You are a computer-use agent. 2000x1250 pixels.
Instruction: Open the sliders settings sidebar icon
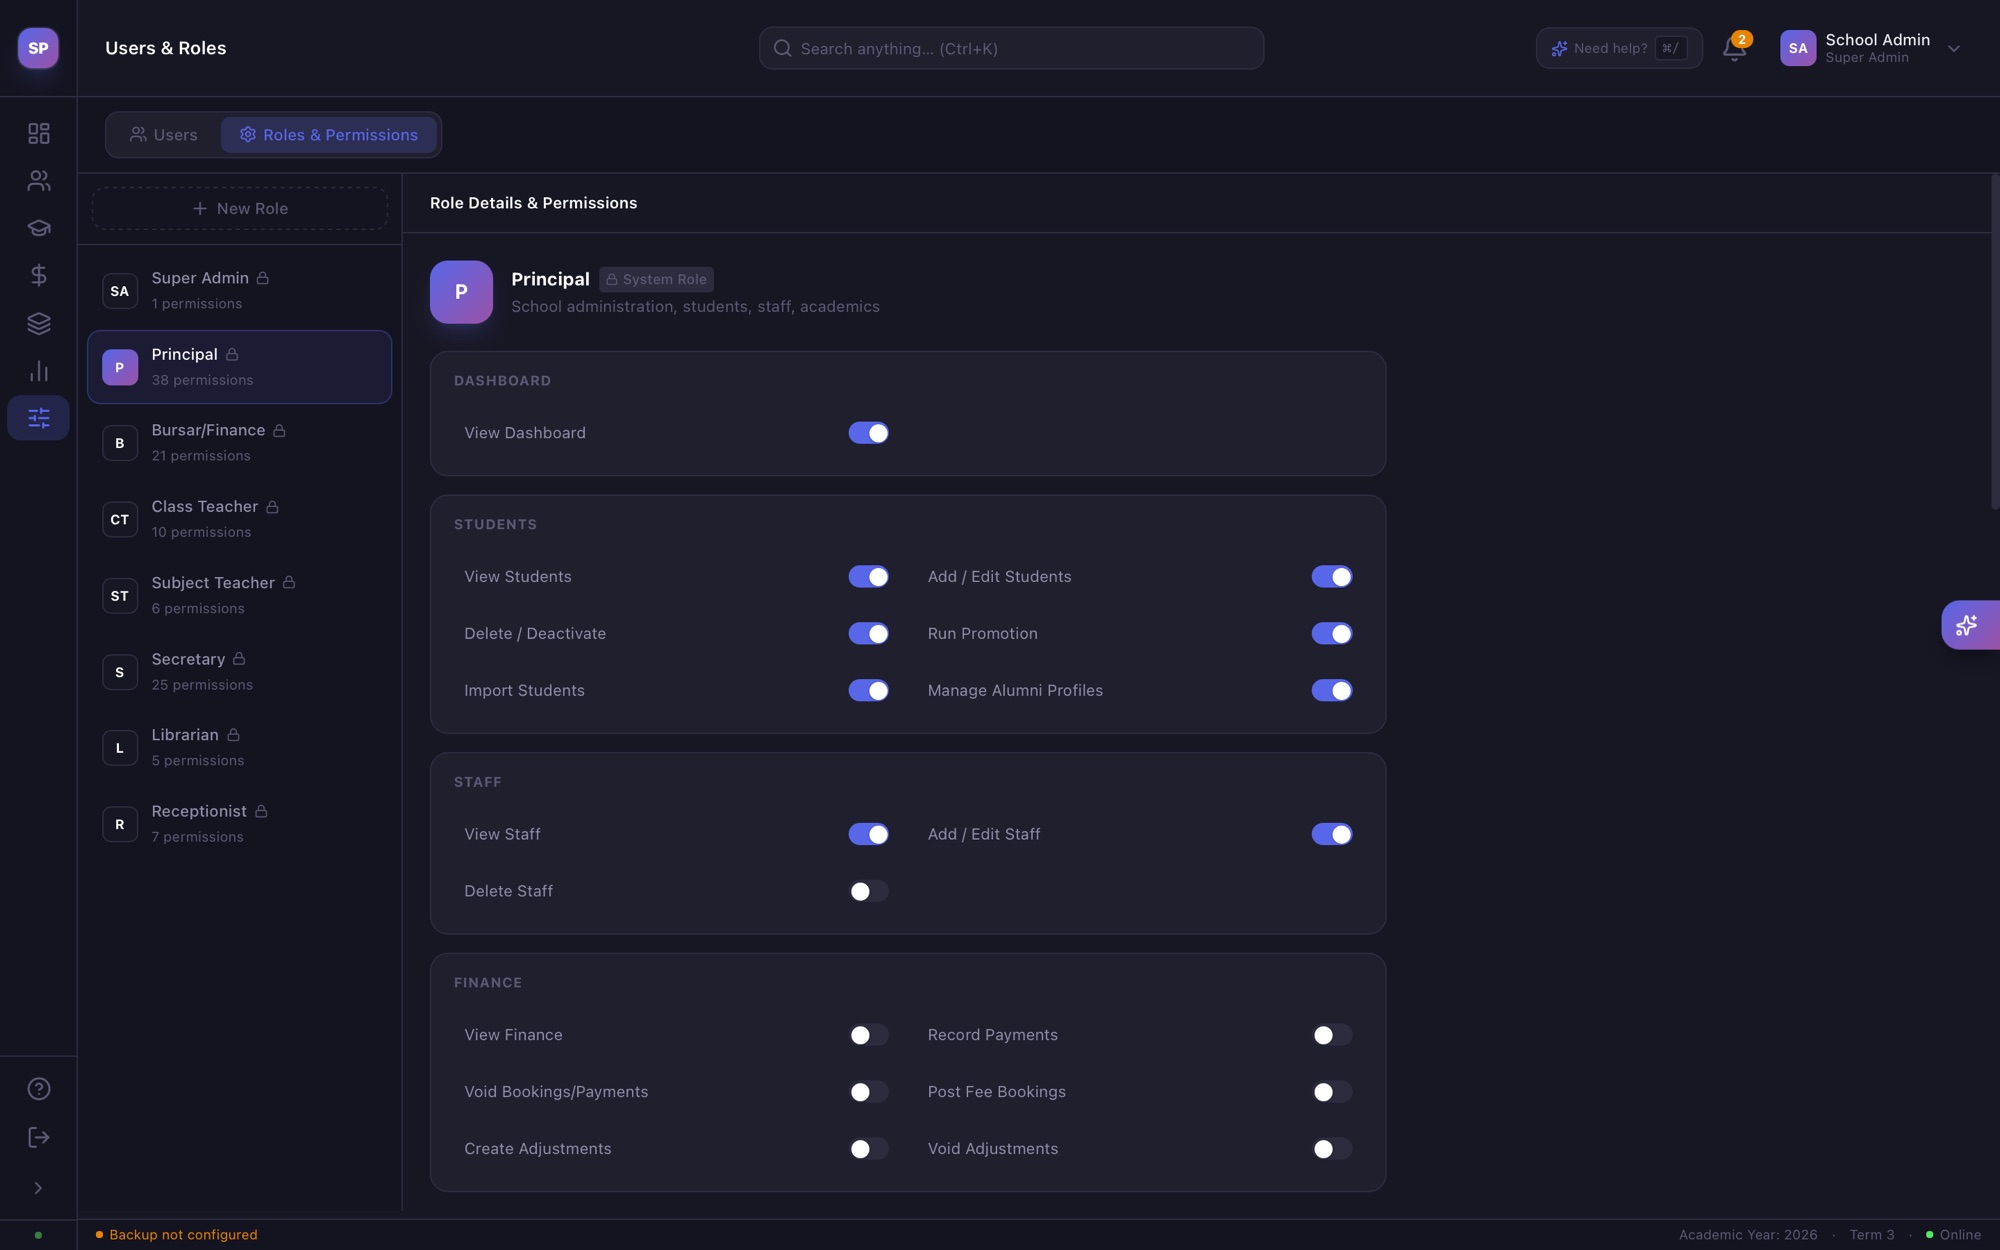point(39,418)
